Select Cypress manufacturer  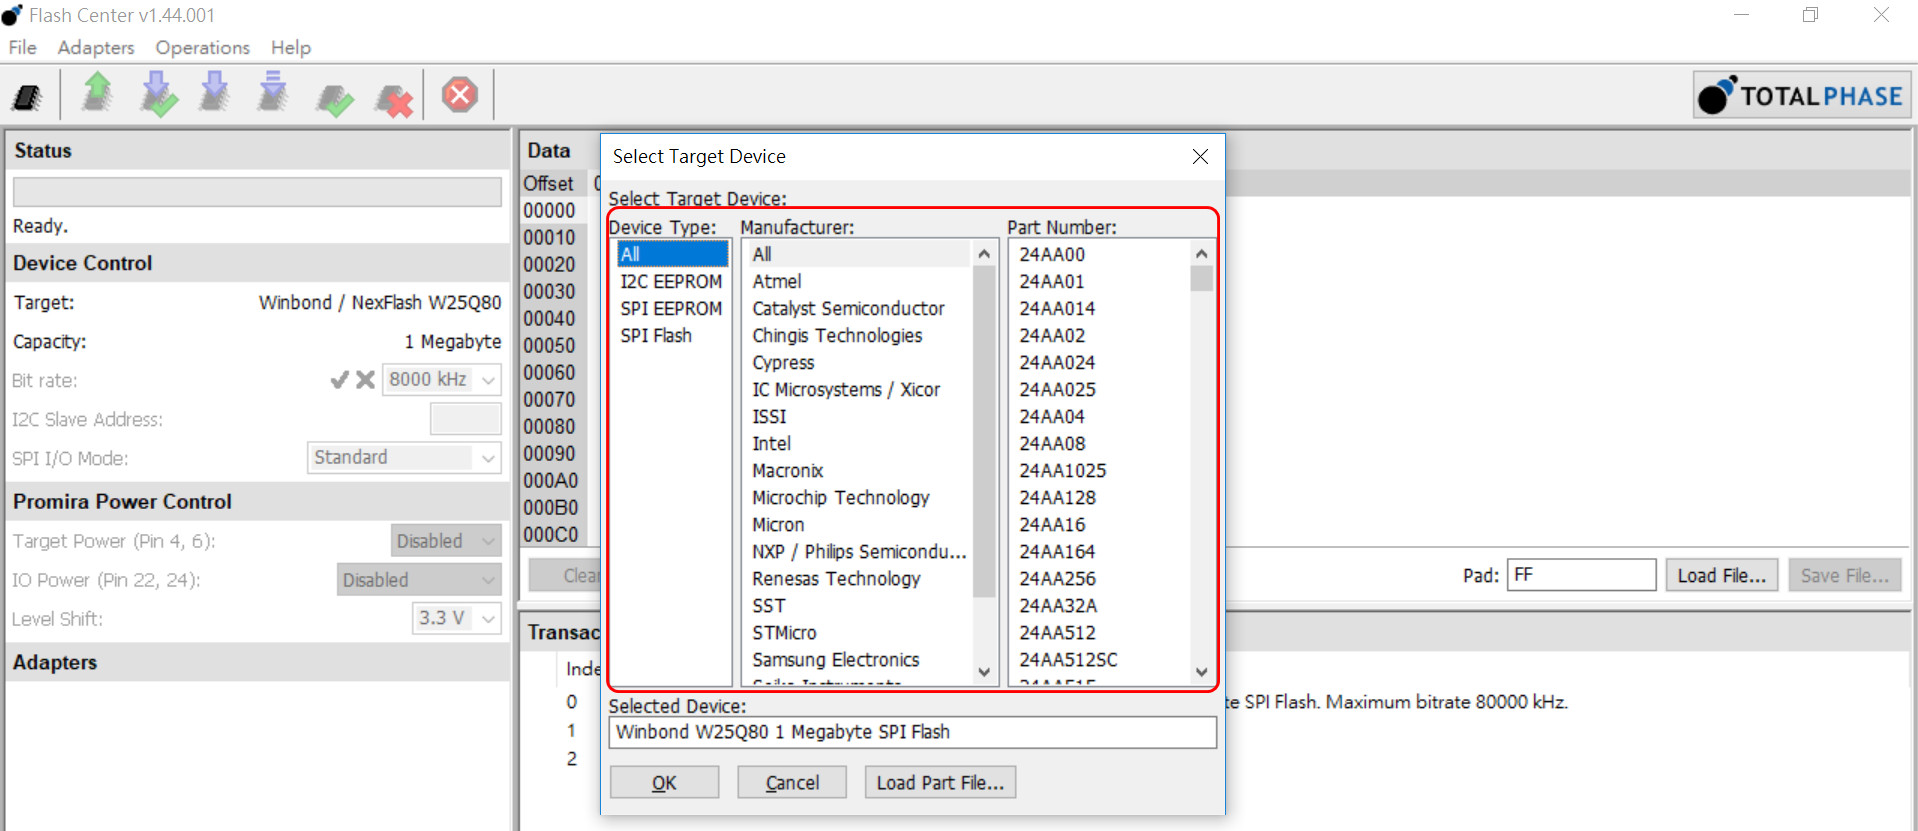point(783,362)
